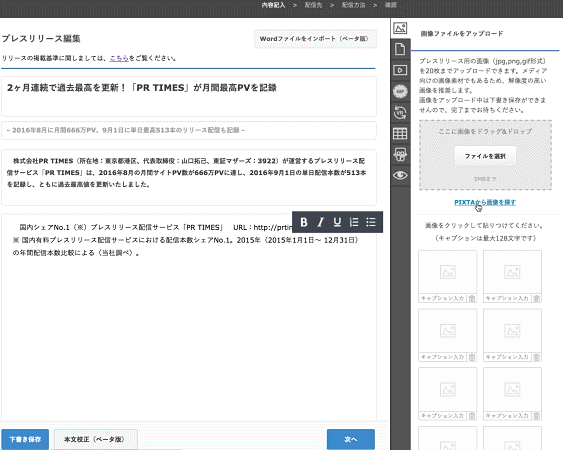This screenshot has width=563, height=450.
Task: Click Wordファイルをインポート (ベータ版) button
Action: [x=315, y=39]
